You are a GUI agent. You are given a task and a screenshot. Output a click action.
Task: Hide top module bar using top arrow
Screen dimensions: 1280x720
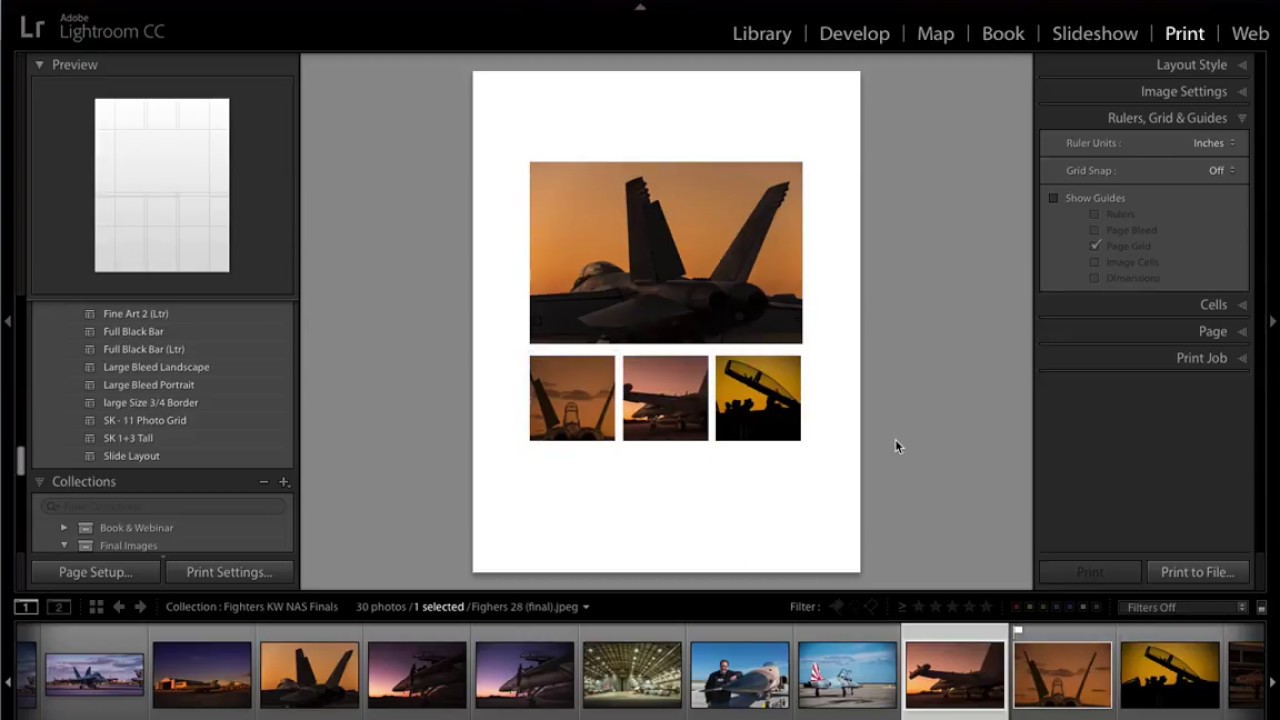click(x=640, y=6)
